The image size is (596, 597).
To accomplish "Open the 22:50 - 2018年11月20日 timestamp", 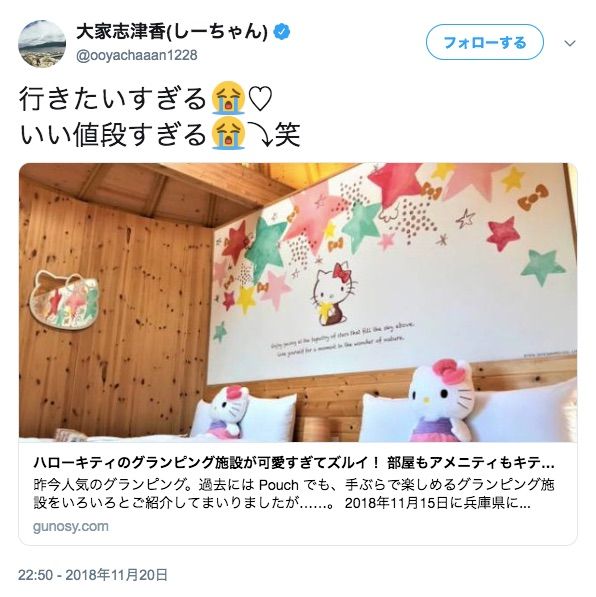I will coord(93,575).
